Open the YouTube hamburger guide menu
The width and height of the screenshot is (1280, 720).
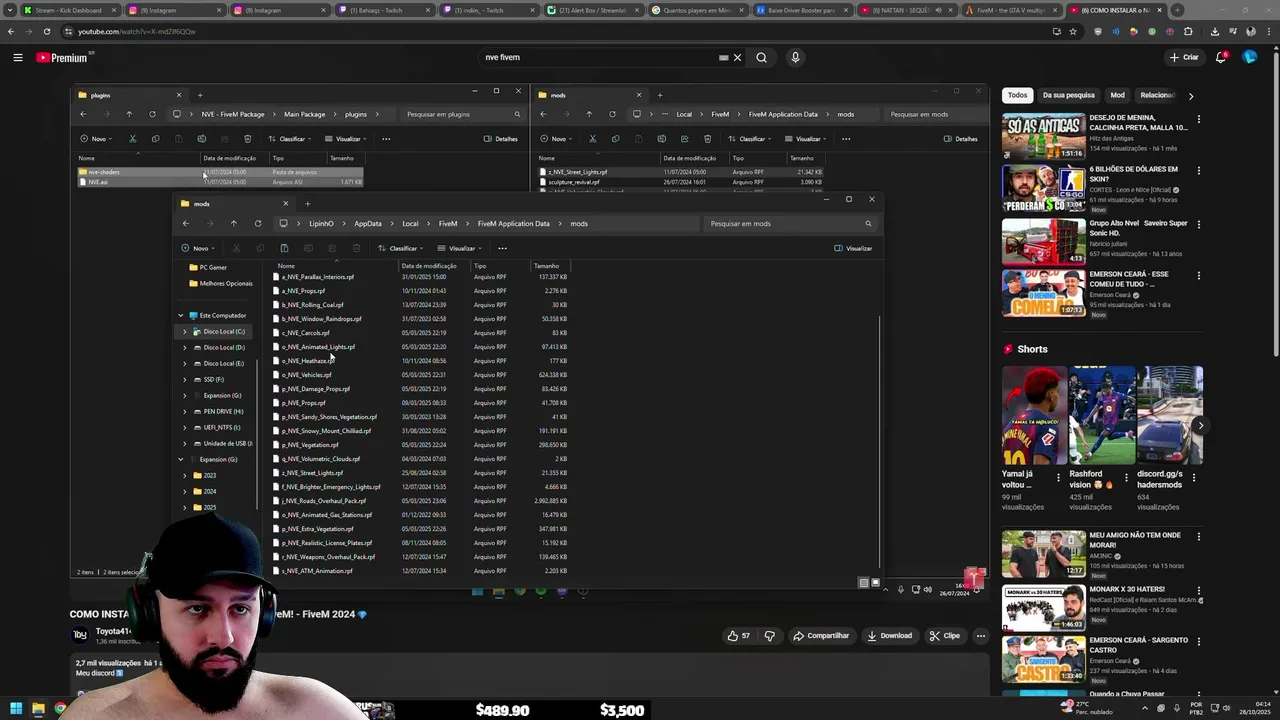17,57
